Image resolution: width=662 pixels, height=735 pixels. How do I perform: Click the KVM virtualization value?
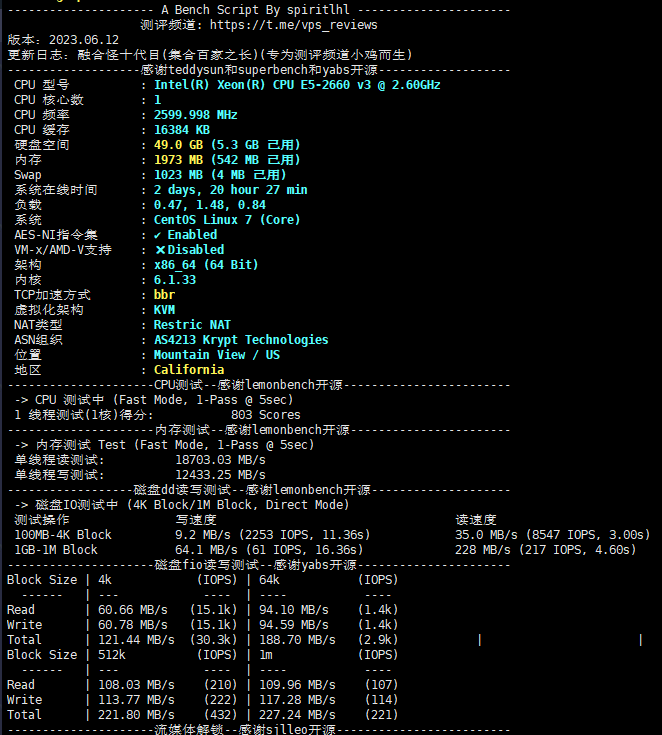point(164,310)
